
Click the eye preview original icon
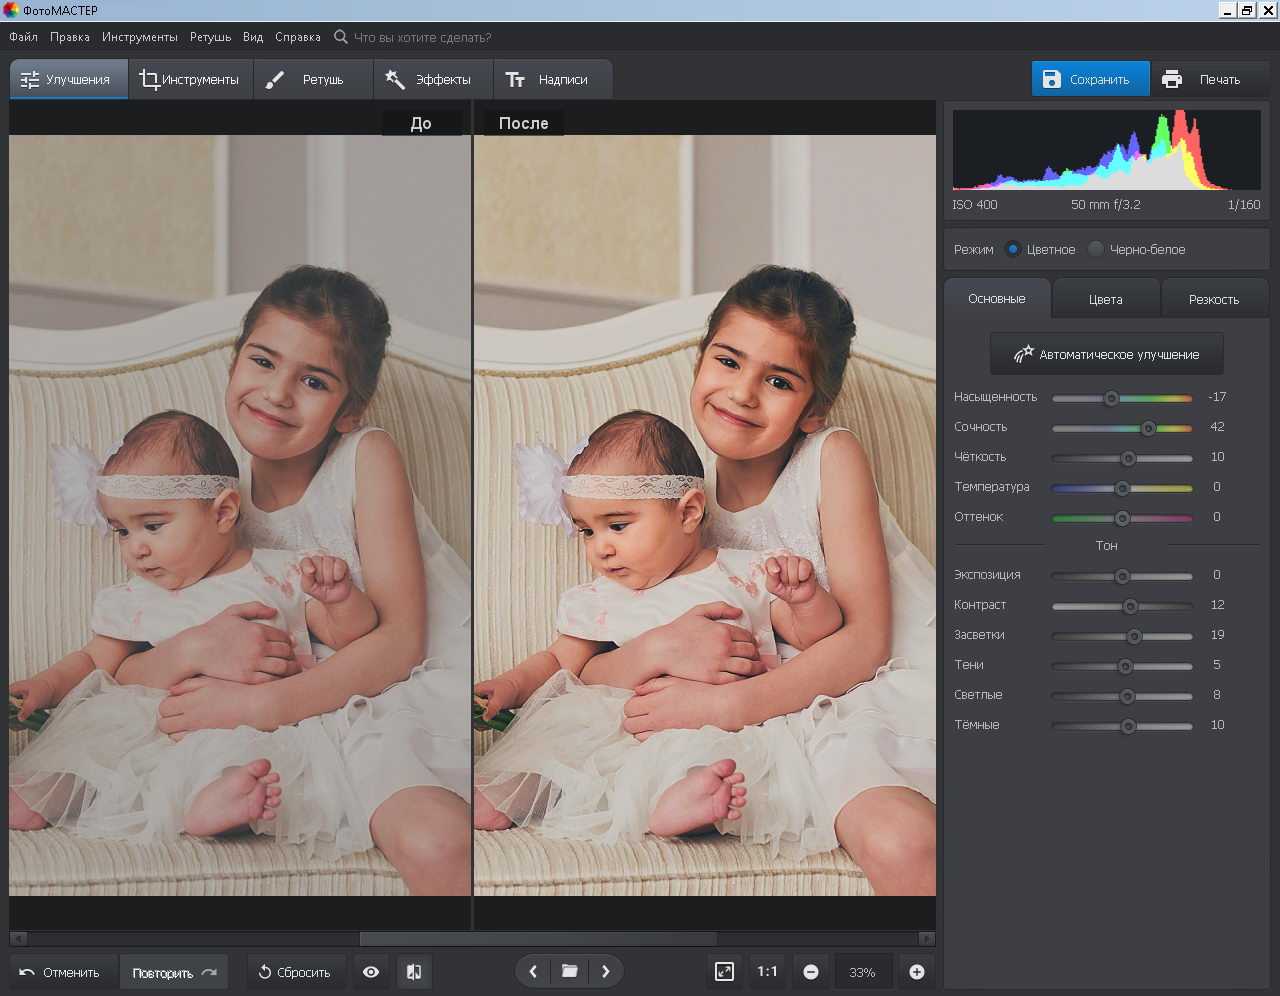[x=371, y=972]
